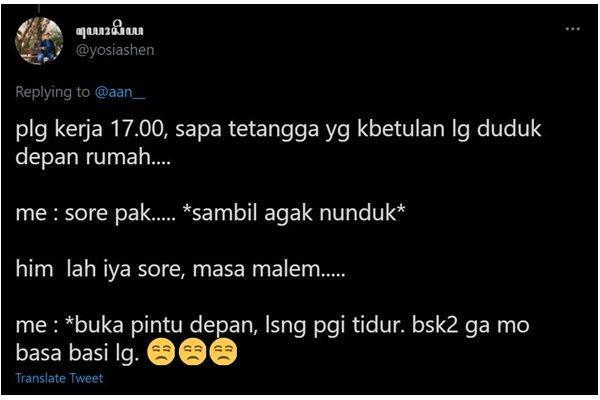Click the word 'tetangga' in the tweet
The image size is (600, 400).
274,129
